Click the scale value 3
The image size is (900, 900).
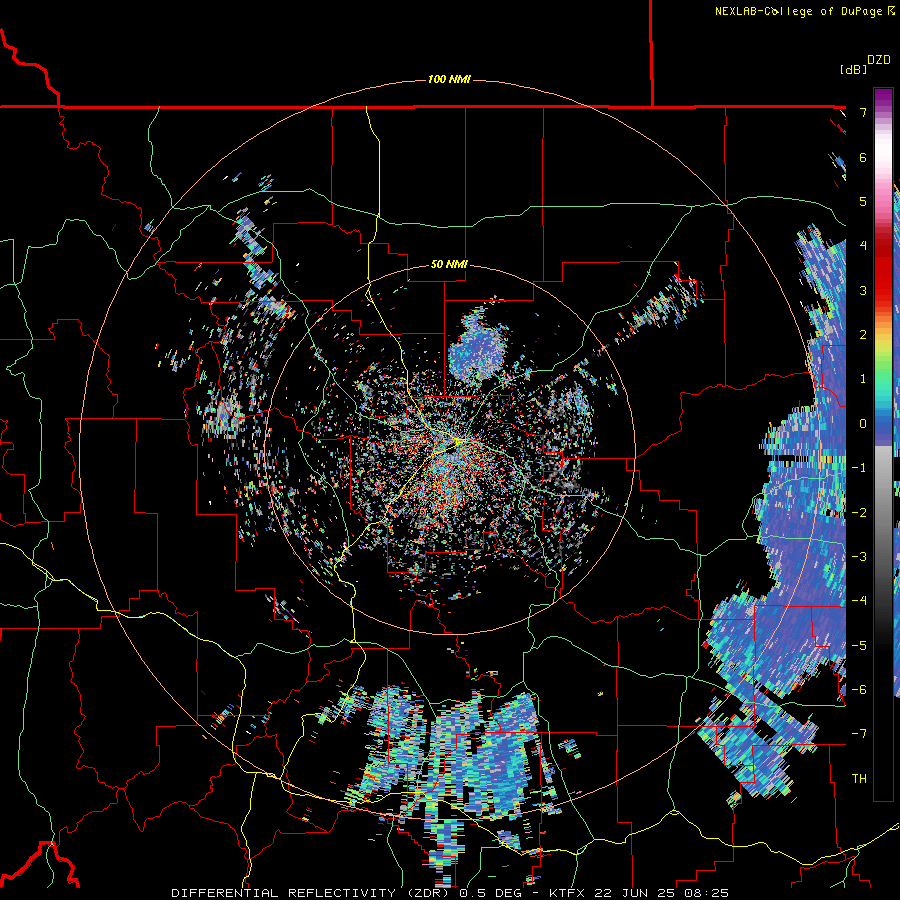[x=863, y=290]
